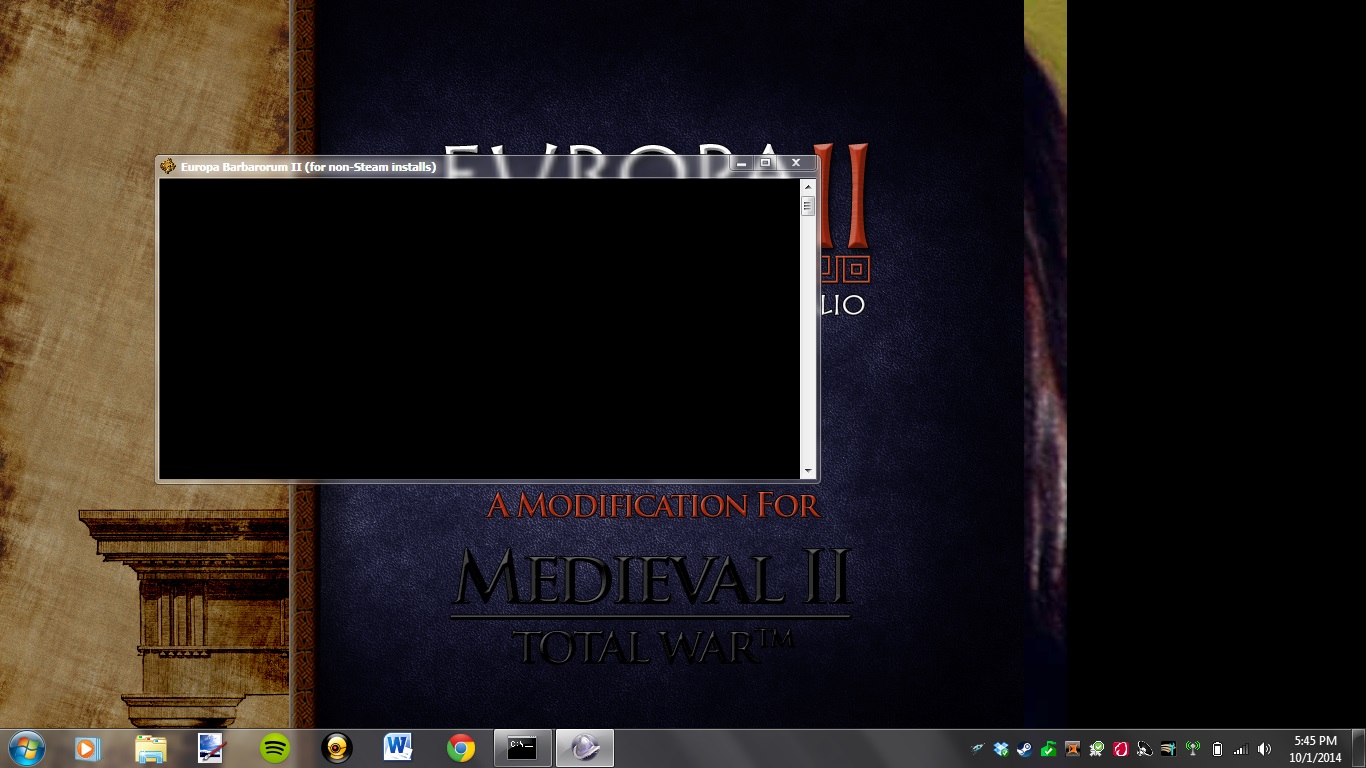
Task: Click the console vertical scrollbar thumb
Action: (x=808, y=205)
